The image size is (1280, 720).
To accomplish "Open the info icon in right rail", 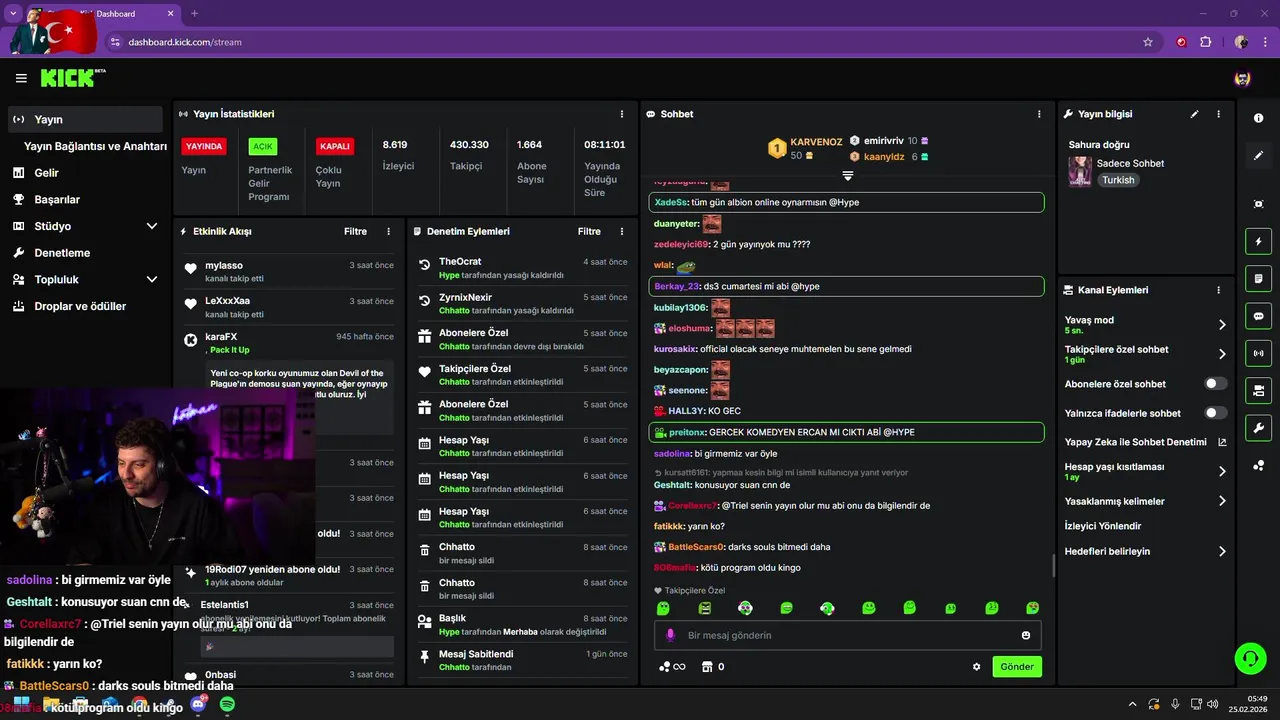I will pos(1258,118).
